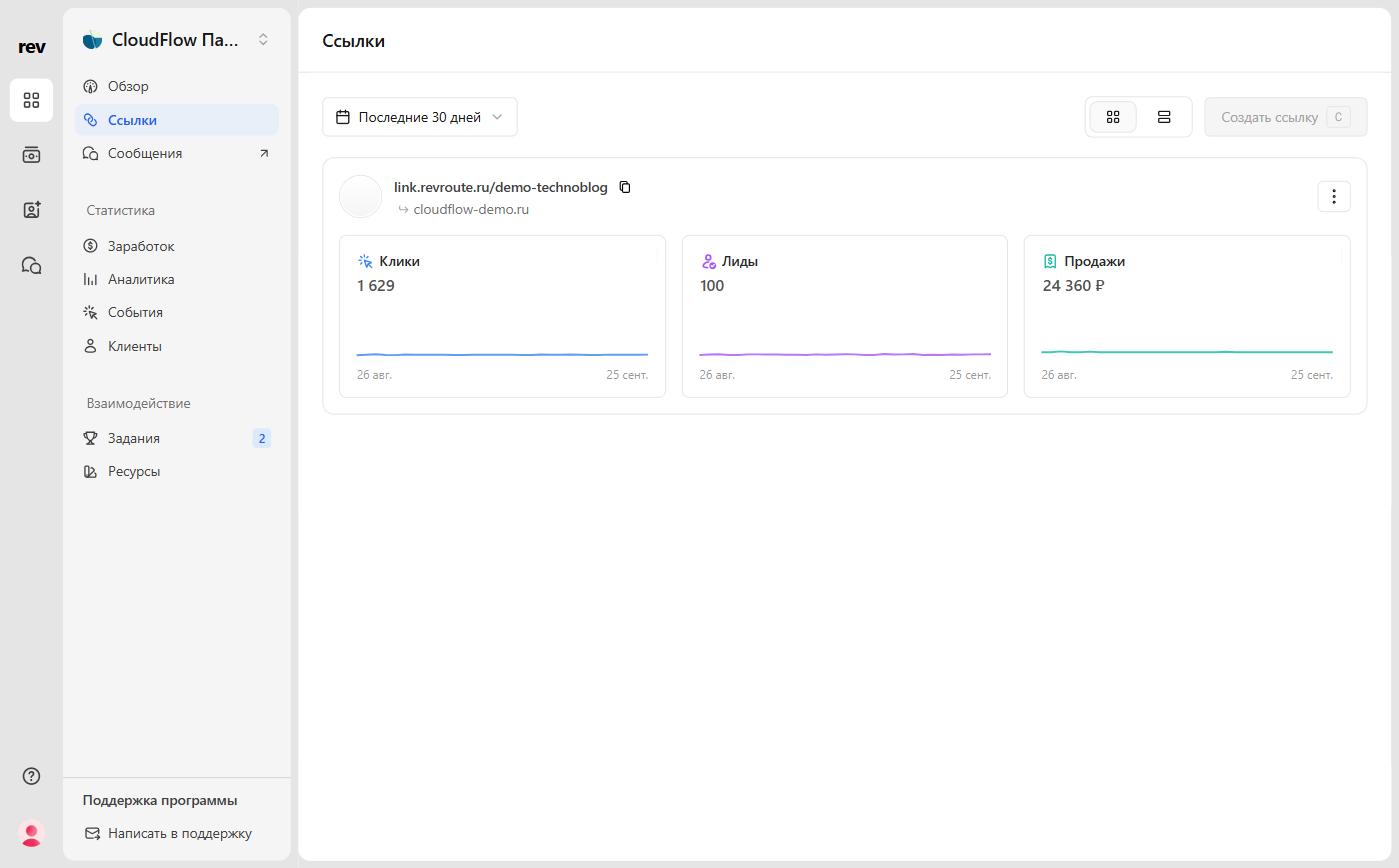Click the 1 629 clicks value
Screen dimensions: 1399x868
pyautogui.click(x=376, y=285)
